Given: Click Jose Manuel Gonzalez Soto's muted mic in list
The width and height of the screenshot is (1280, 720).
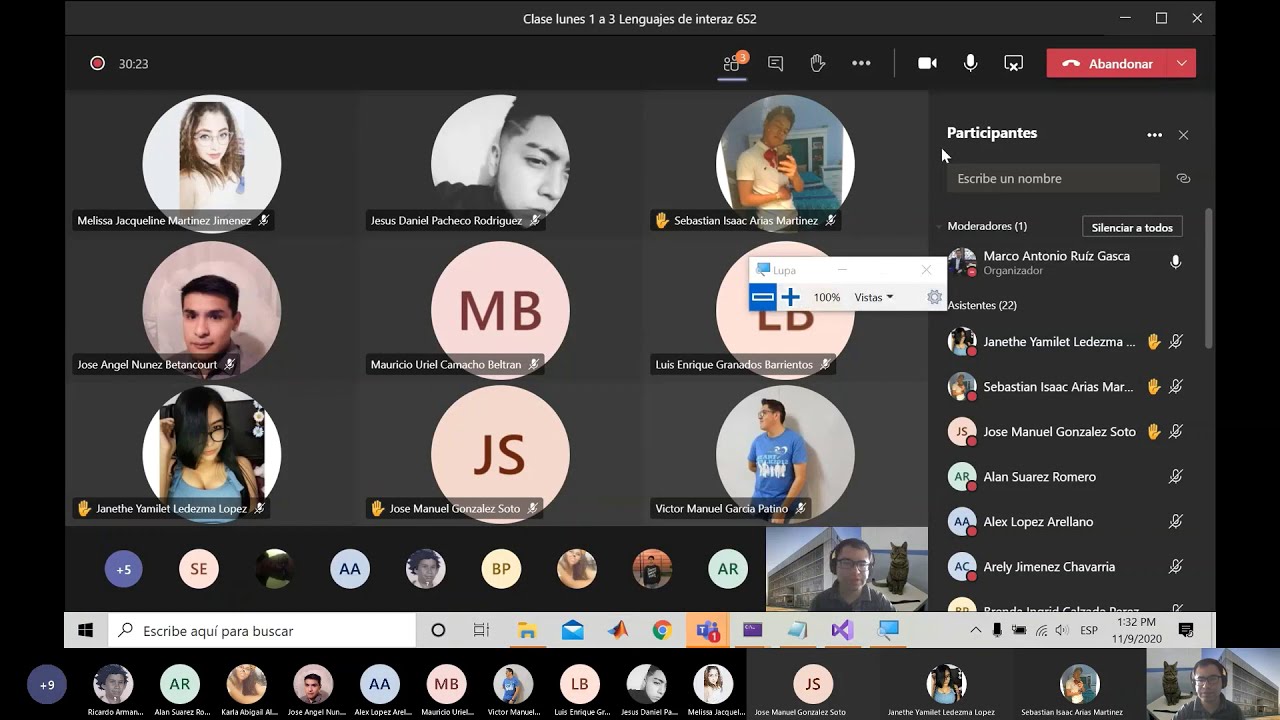Looking at the screenshot, I should (x=1176, y=432).
